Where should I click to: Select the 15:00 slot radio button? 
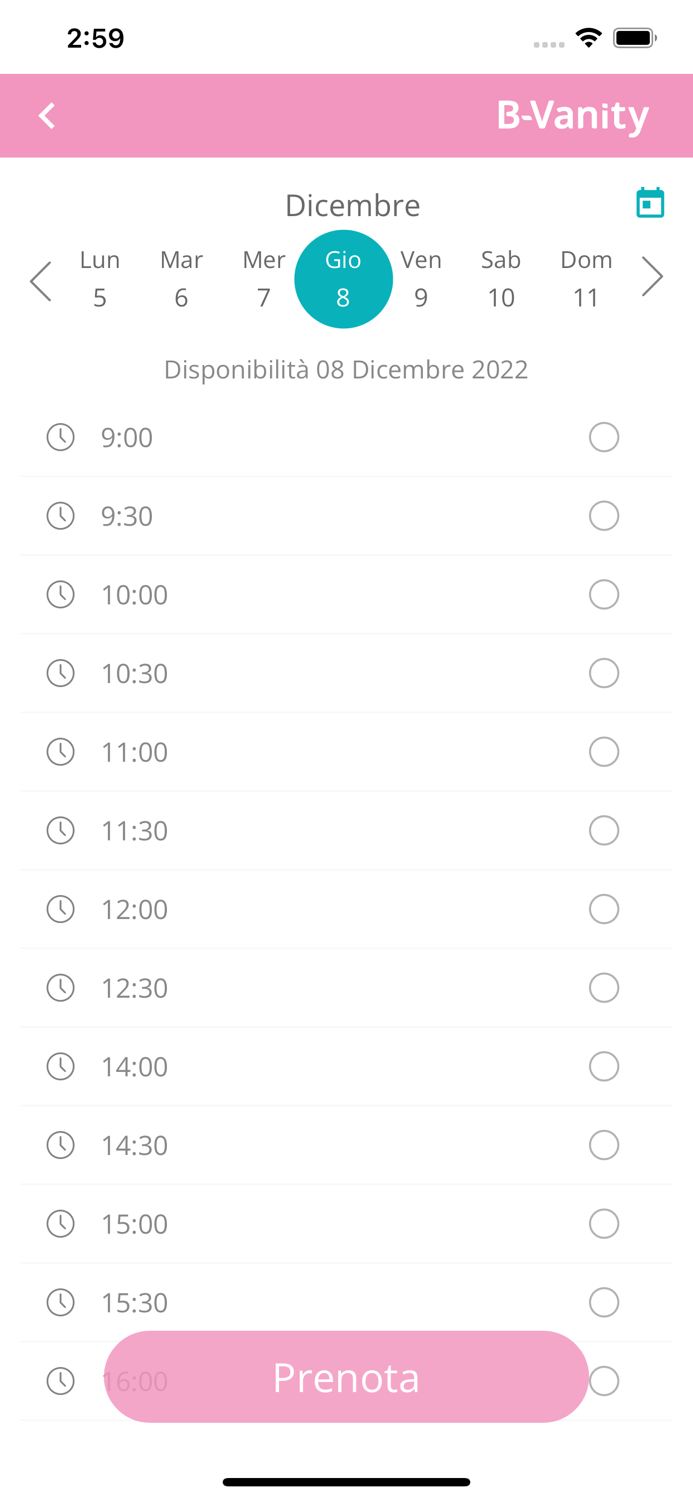click(x=604, y=1224)
